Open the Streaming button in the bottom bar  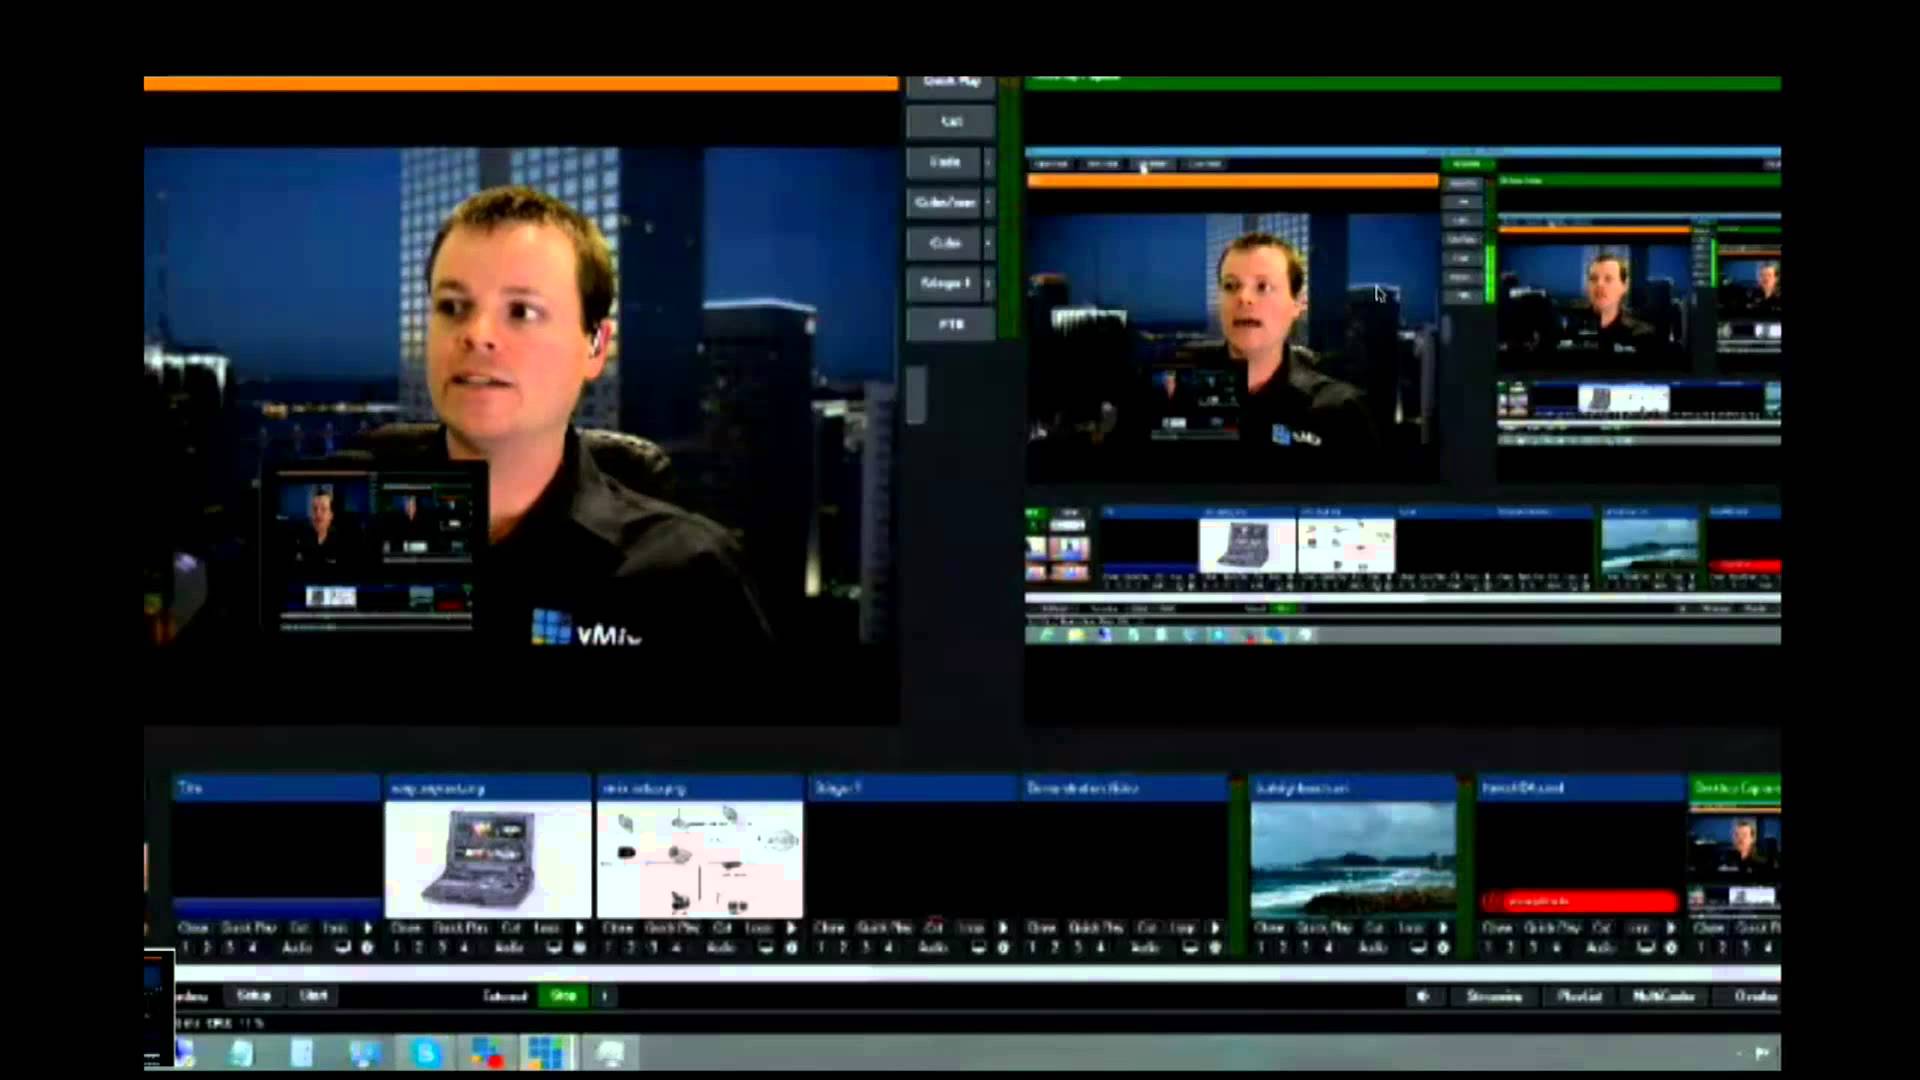coord(1494,996)
